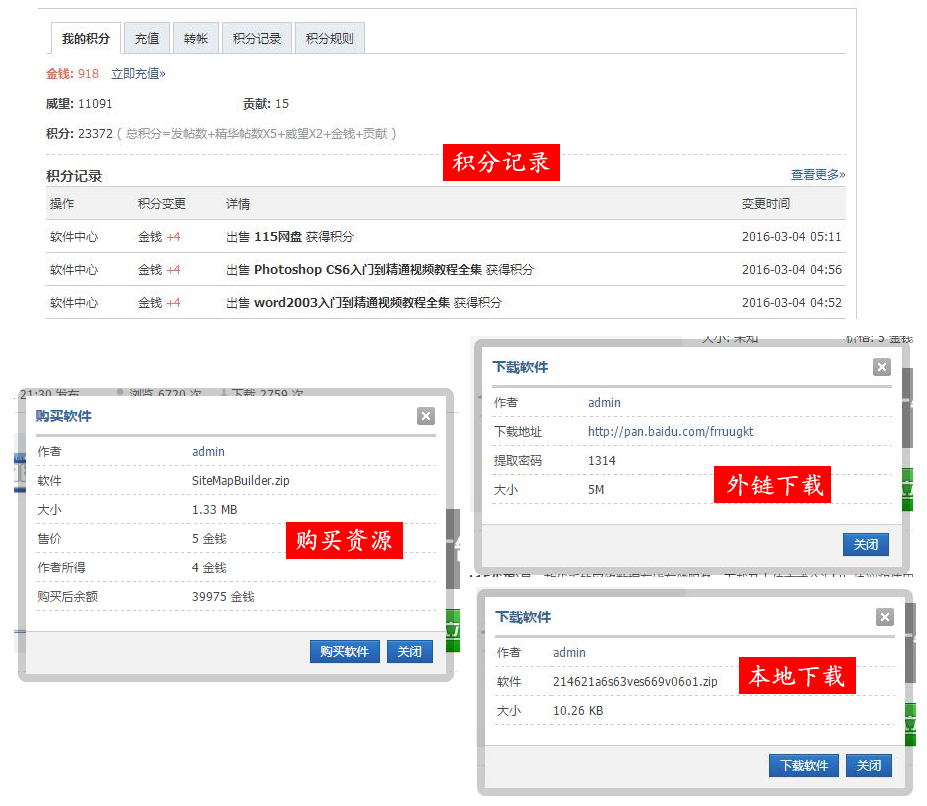Click the author admin name in purchase dialog
927x806 pixels.
click(207, 451)
